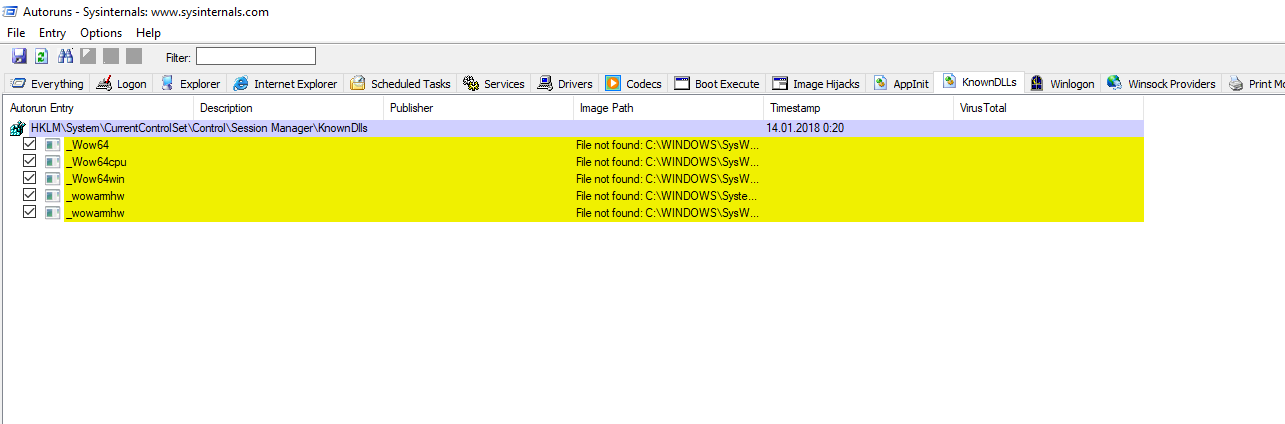This screenshot has width=1285, height=424.
Task: Uncheck _wowarmhw checkbox with C:\WINDOWS\Syste... path
Action: [x=29, y=196]
